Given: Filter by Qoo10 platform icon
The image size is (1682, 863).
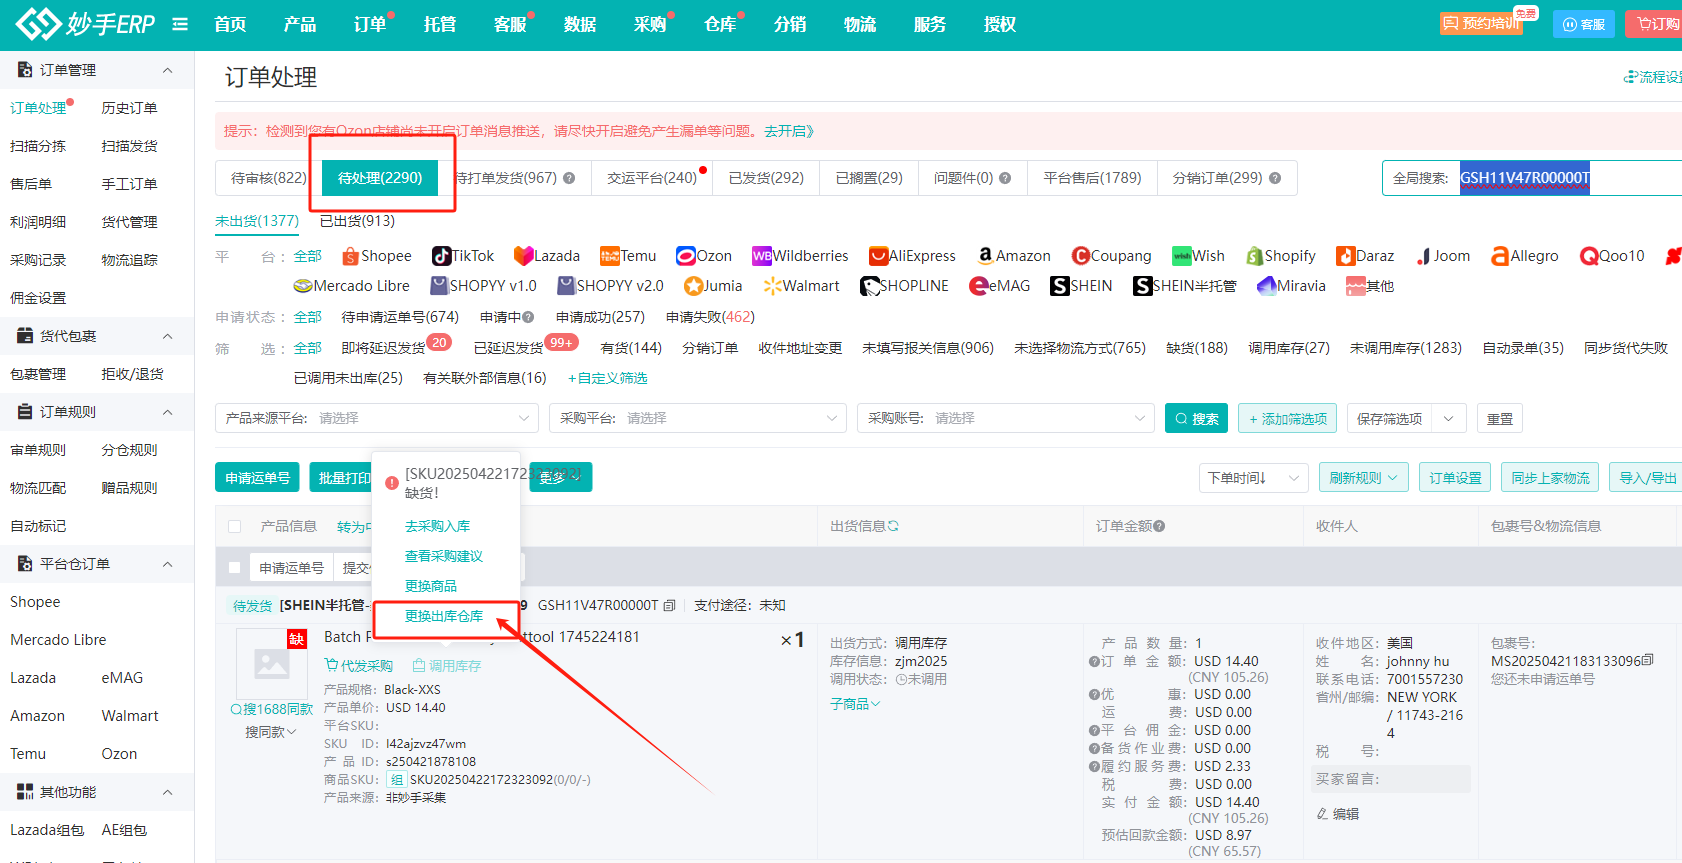Looking at the screenshot, I should 1589,256.
